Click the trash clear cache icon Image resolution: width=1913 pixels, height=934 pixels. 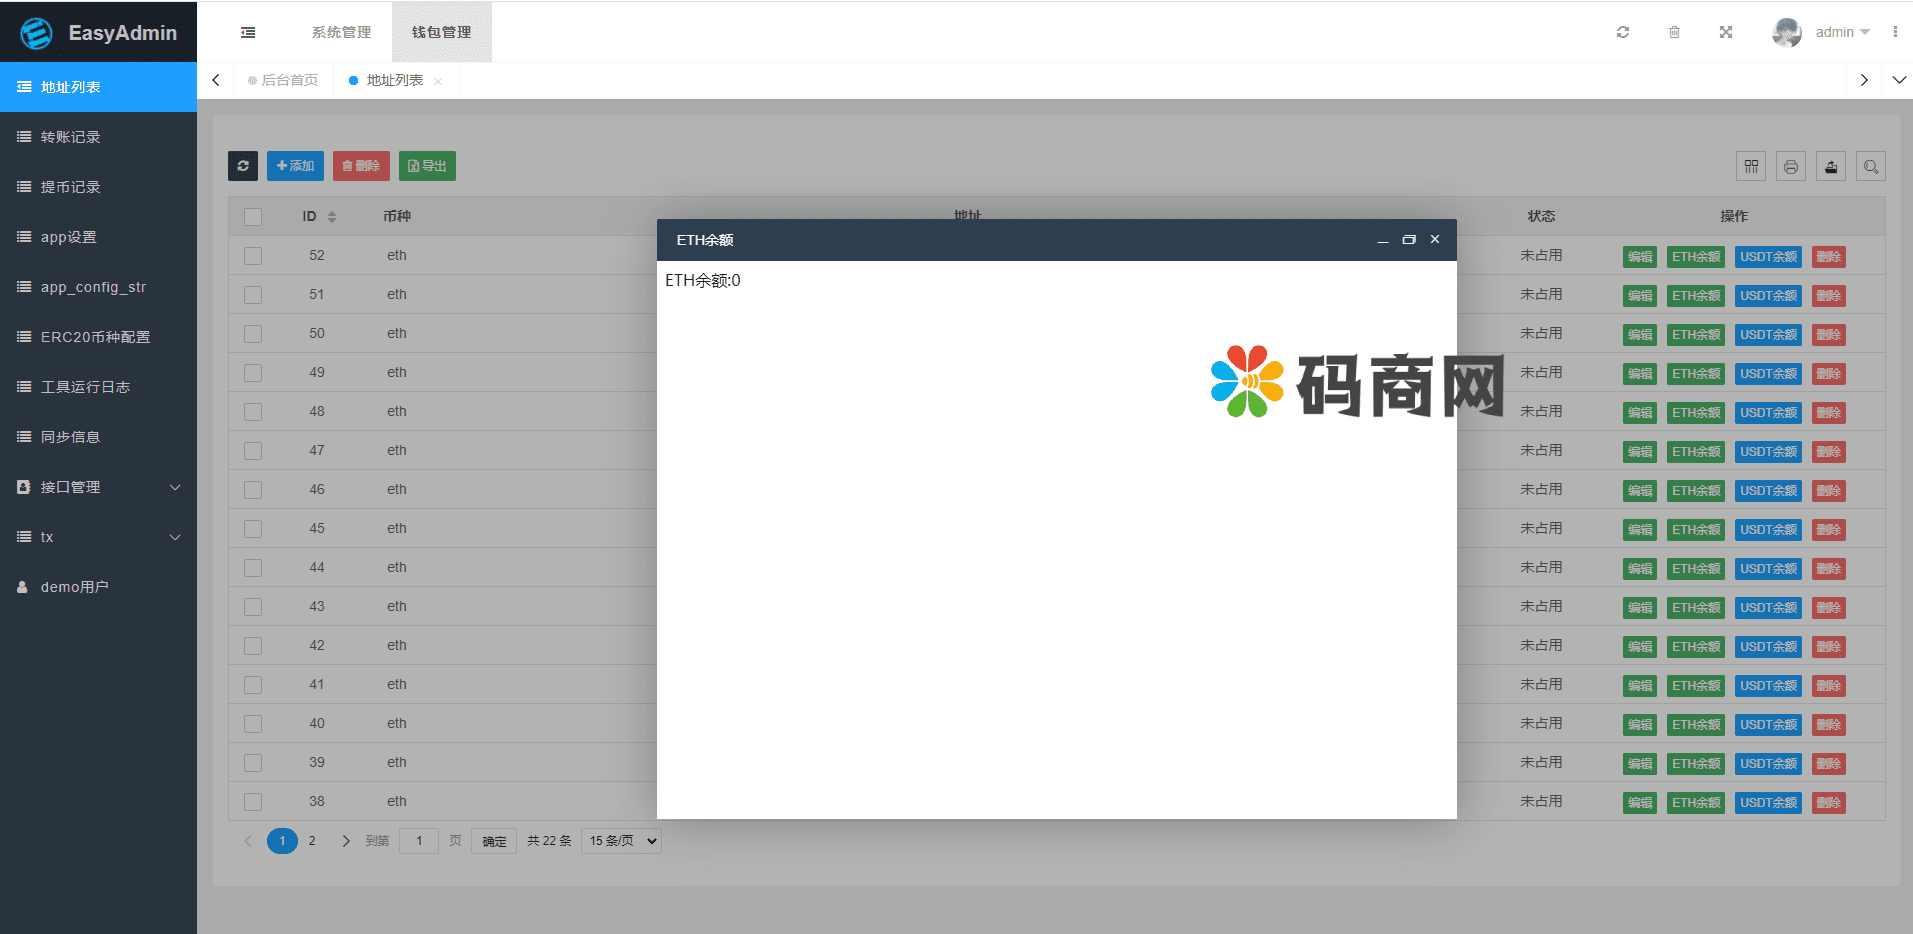[1674, 32]
